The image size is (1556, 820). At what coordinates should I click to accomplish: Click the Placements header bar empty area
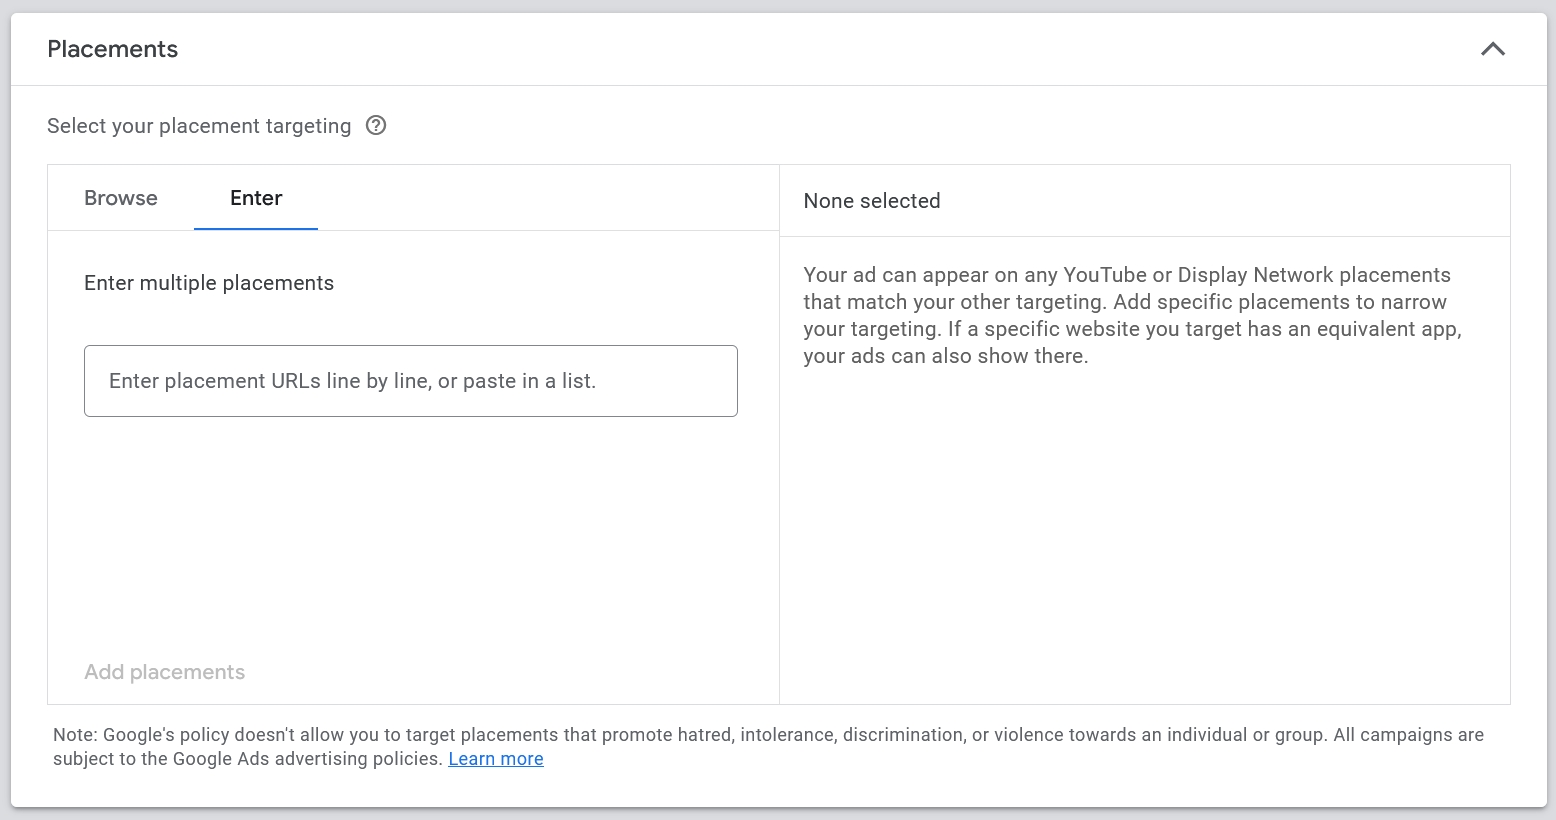[828, 49]
